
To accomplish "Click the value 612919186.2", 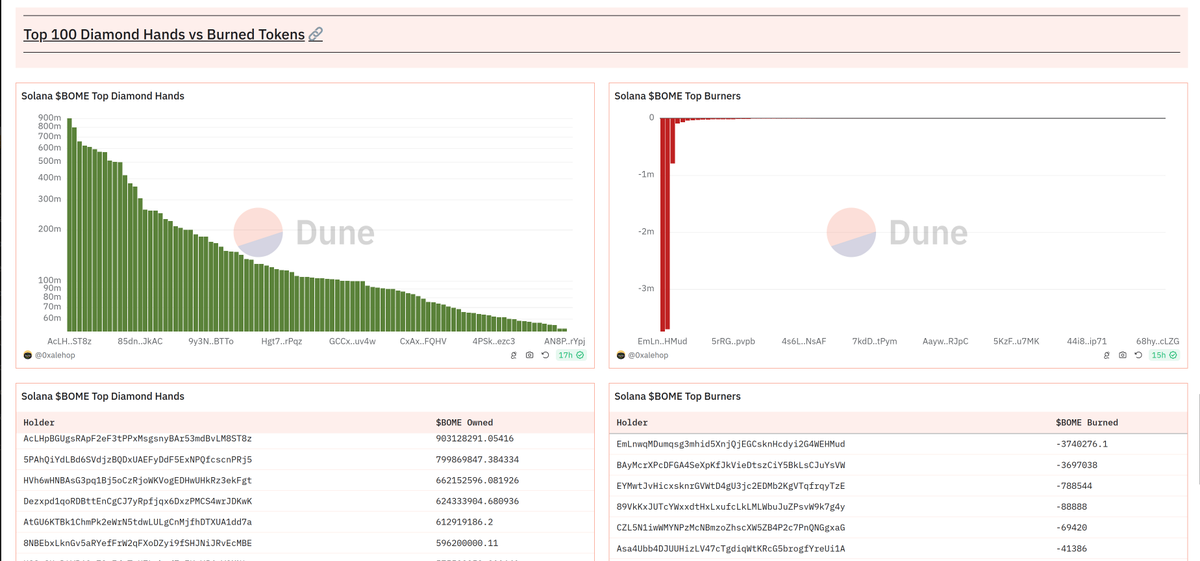I will (464, 522).
